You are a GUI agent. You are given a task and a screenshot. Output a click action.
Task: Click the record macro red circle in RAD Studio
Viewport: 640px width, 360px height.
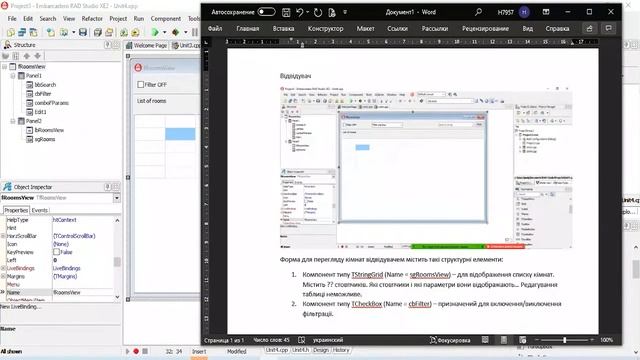[136, 351]
